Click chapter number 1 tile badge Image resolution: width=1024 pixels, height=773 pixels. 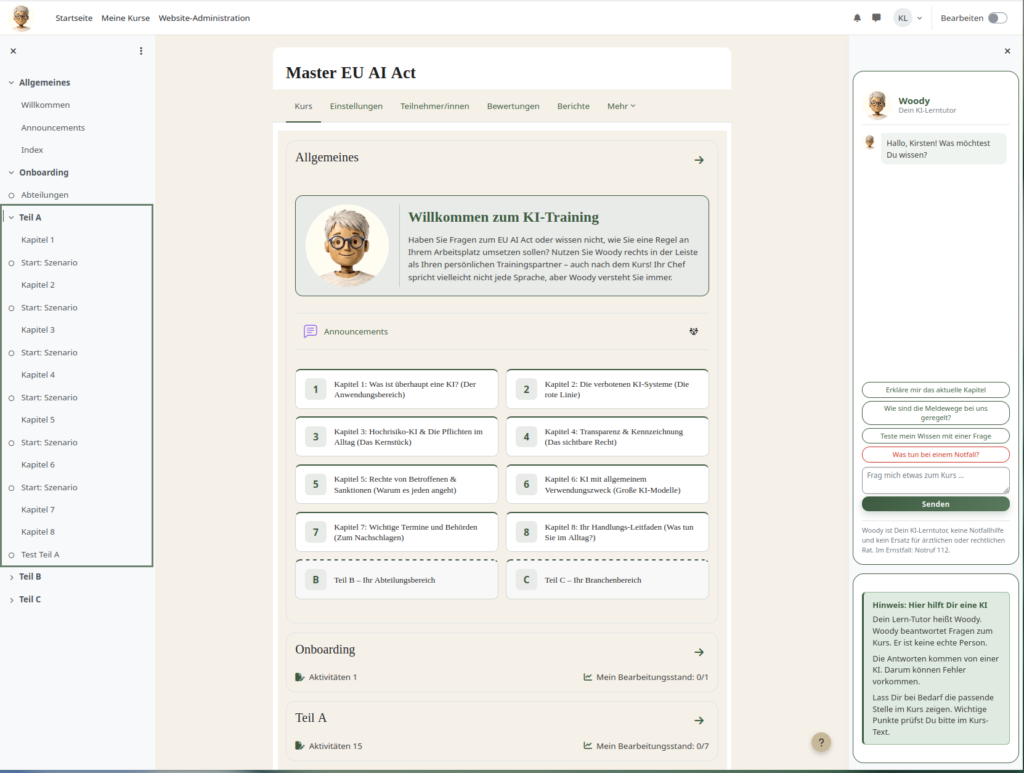click(x=315, y=390)
